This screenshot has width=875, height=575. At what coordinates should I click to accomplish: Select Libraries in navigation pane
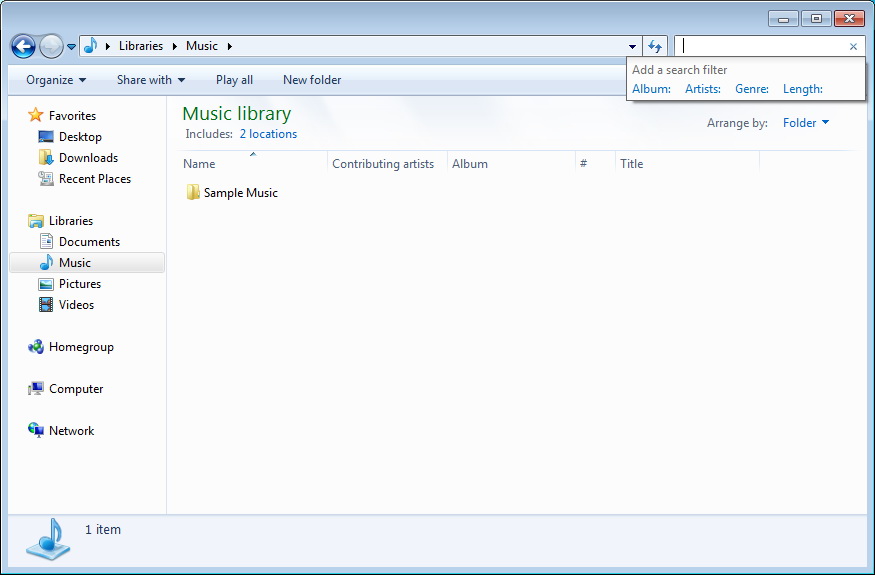[71, 221]
